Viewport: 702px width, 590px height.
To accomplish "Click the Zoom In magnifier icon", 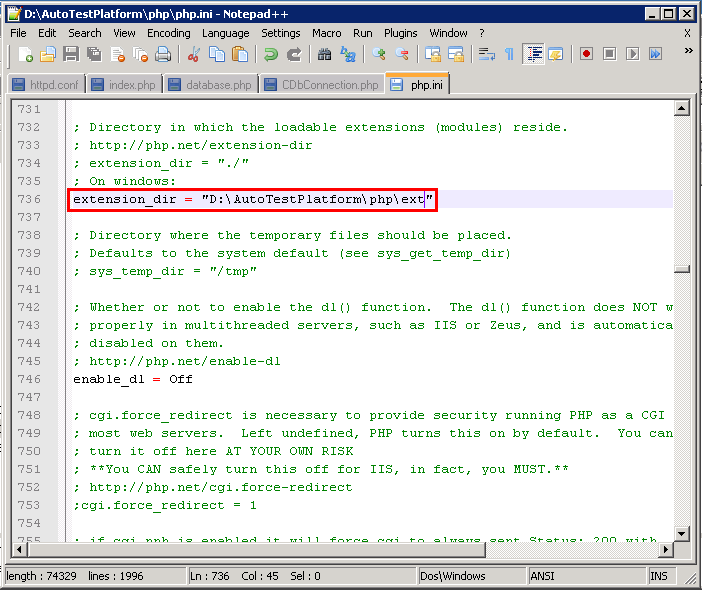I will [x=379, y=54].
